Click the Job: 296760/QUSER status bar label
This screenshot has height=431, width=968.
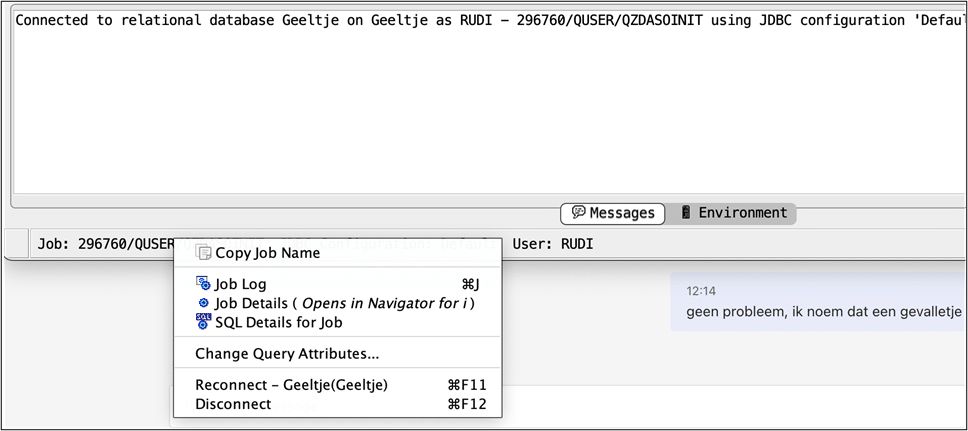point(98,243)
